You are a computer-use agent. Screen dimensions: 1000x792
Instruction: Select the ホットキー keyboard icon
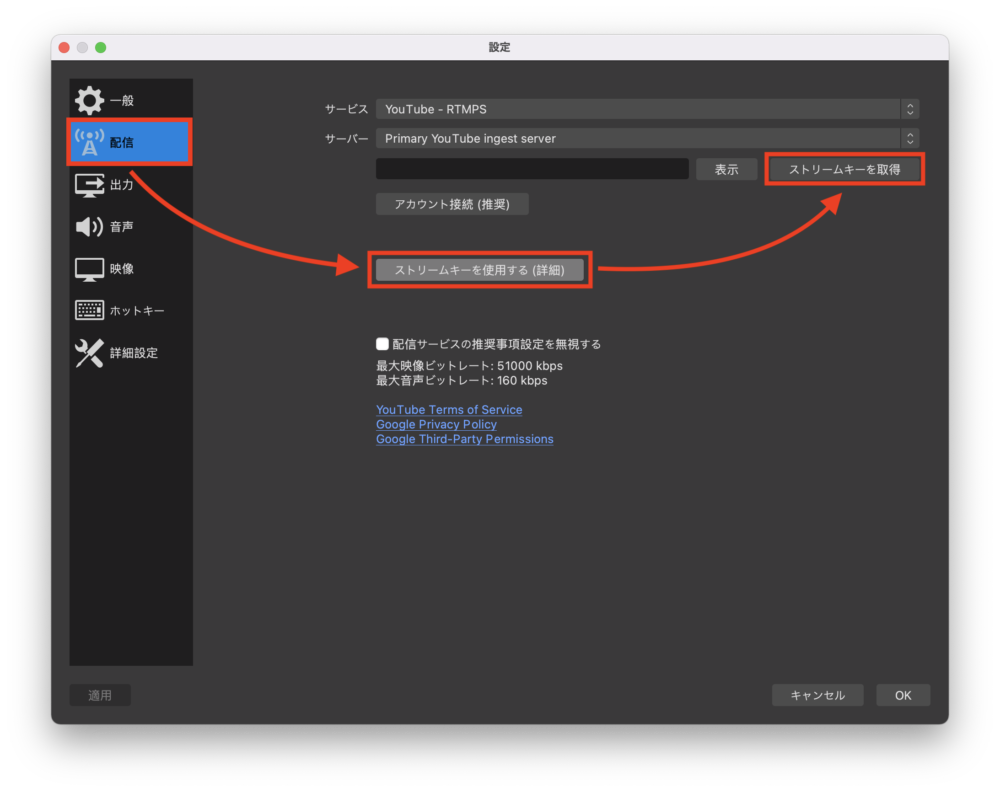coord(89,311)
